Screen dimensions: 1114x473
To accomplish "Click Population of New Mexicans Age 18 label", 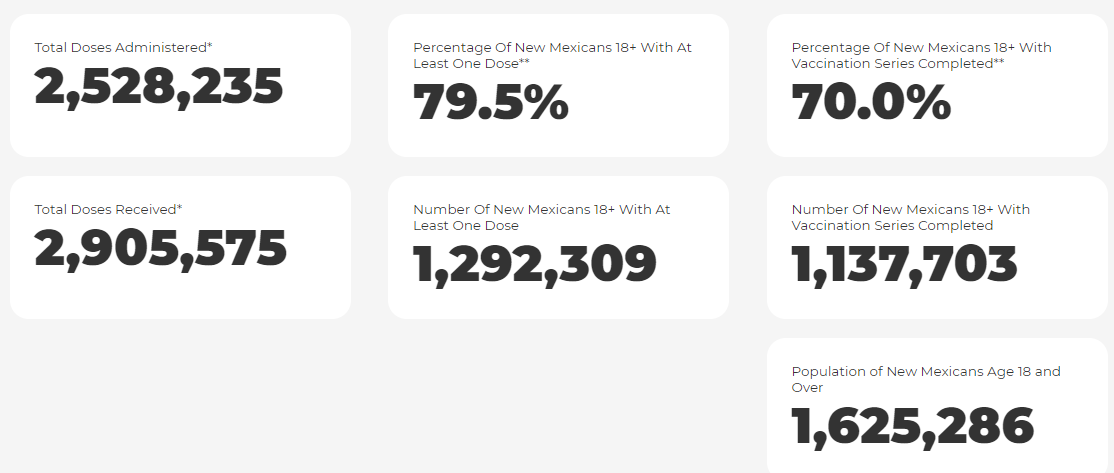I will pos(925,379).
